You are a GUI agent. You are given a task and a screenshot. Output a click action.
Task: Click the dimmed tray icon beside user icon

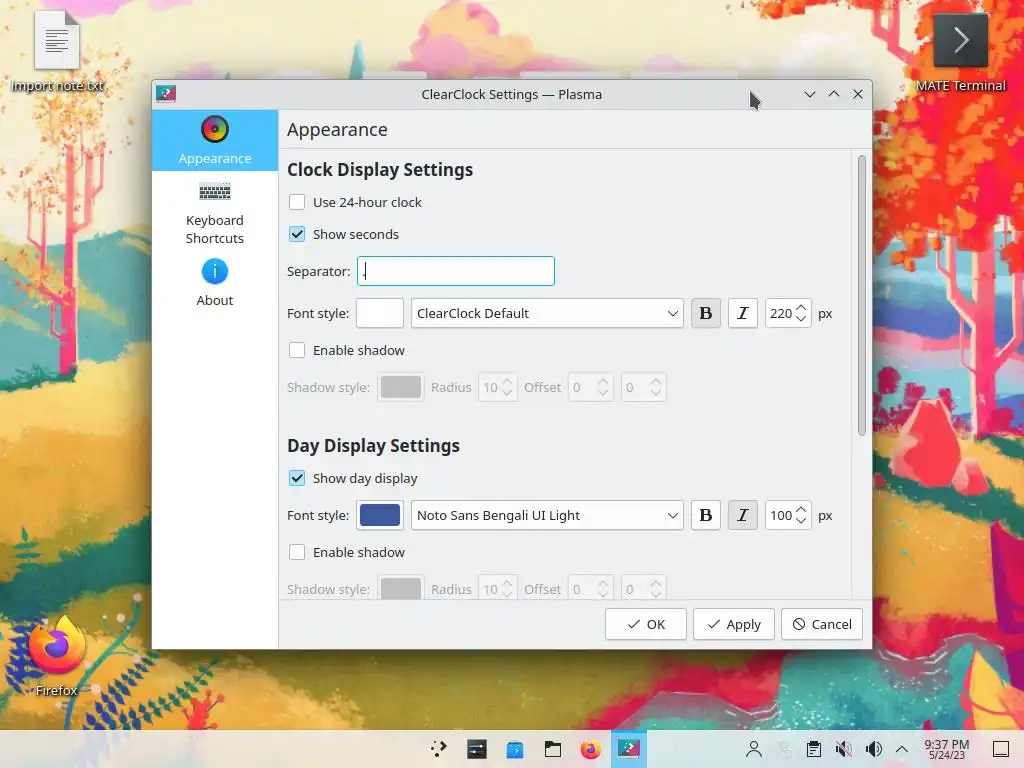tap(784, 749)
